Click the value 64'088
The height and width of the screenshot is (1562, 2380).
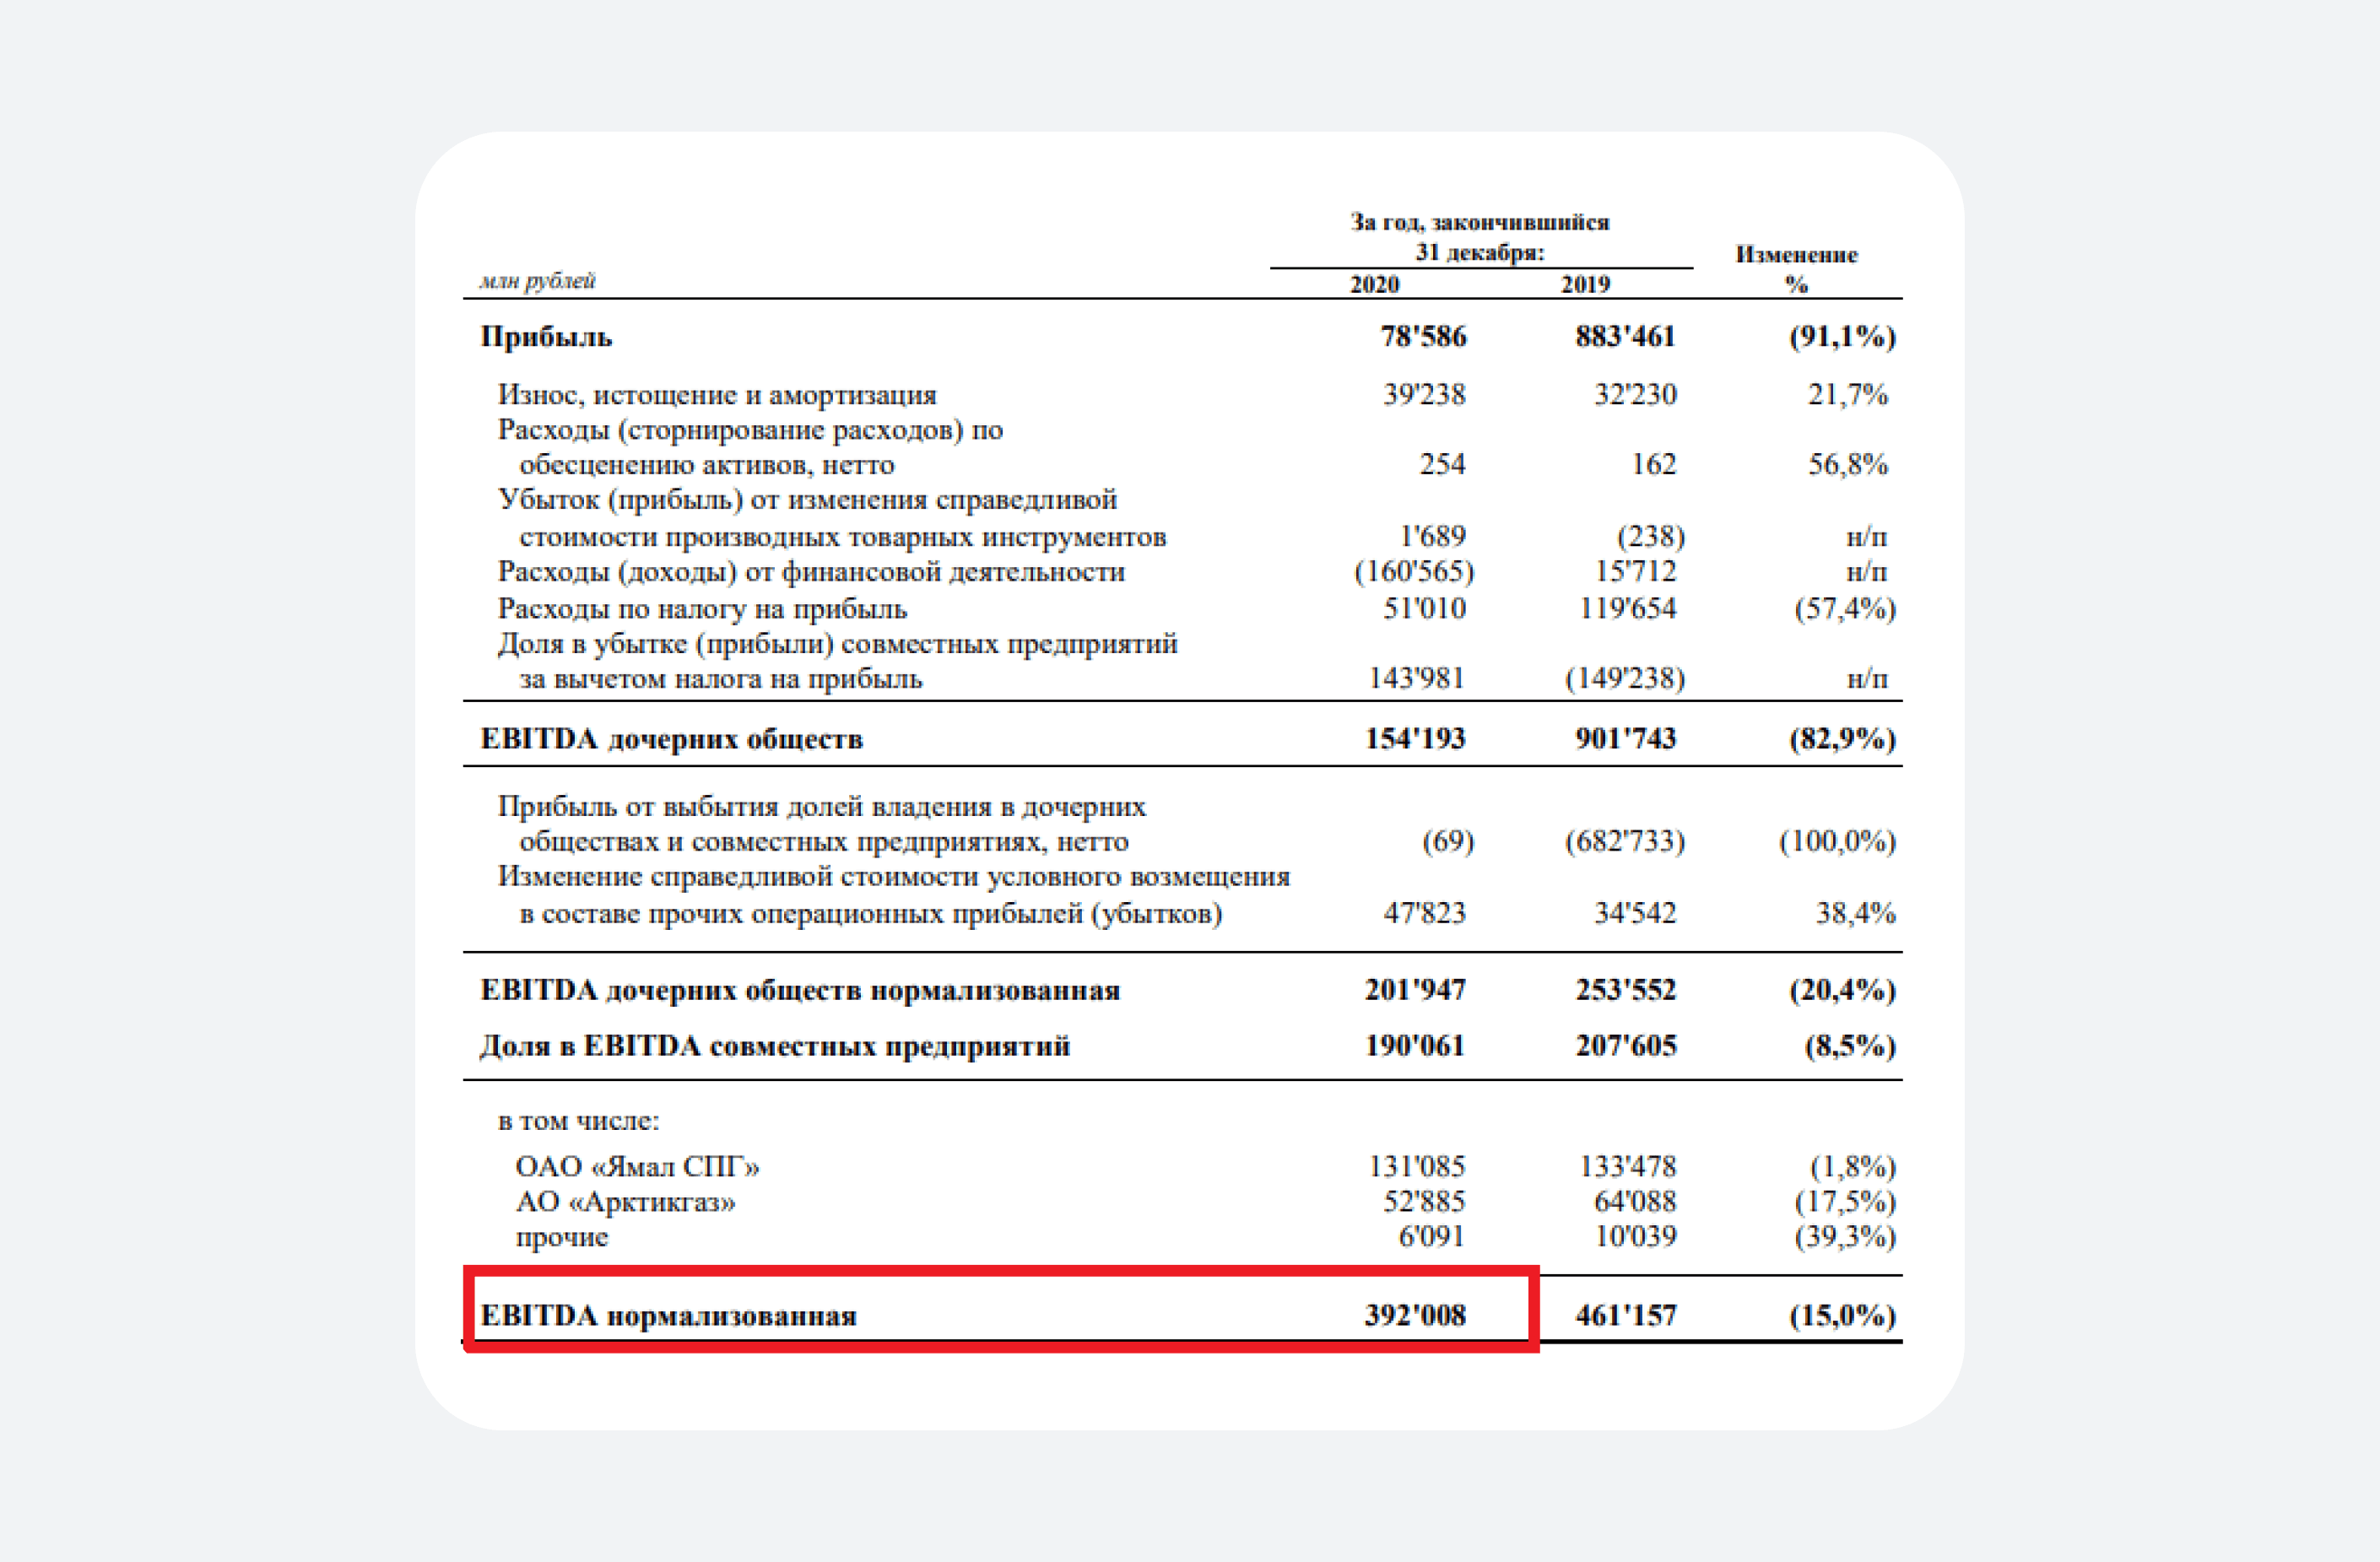coord(1635,1201)
